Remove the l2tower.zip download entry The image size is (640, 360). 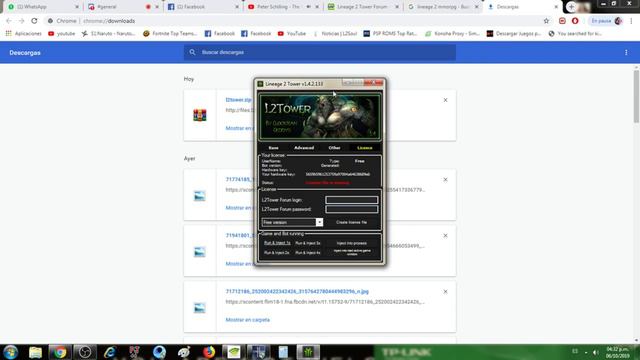pyautogui.click(x=445, y=100)
